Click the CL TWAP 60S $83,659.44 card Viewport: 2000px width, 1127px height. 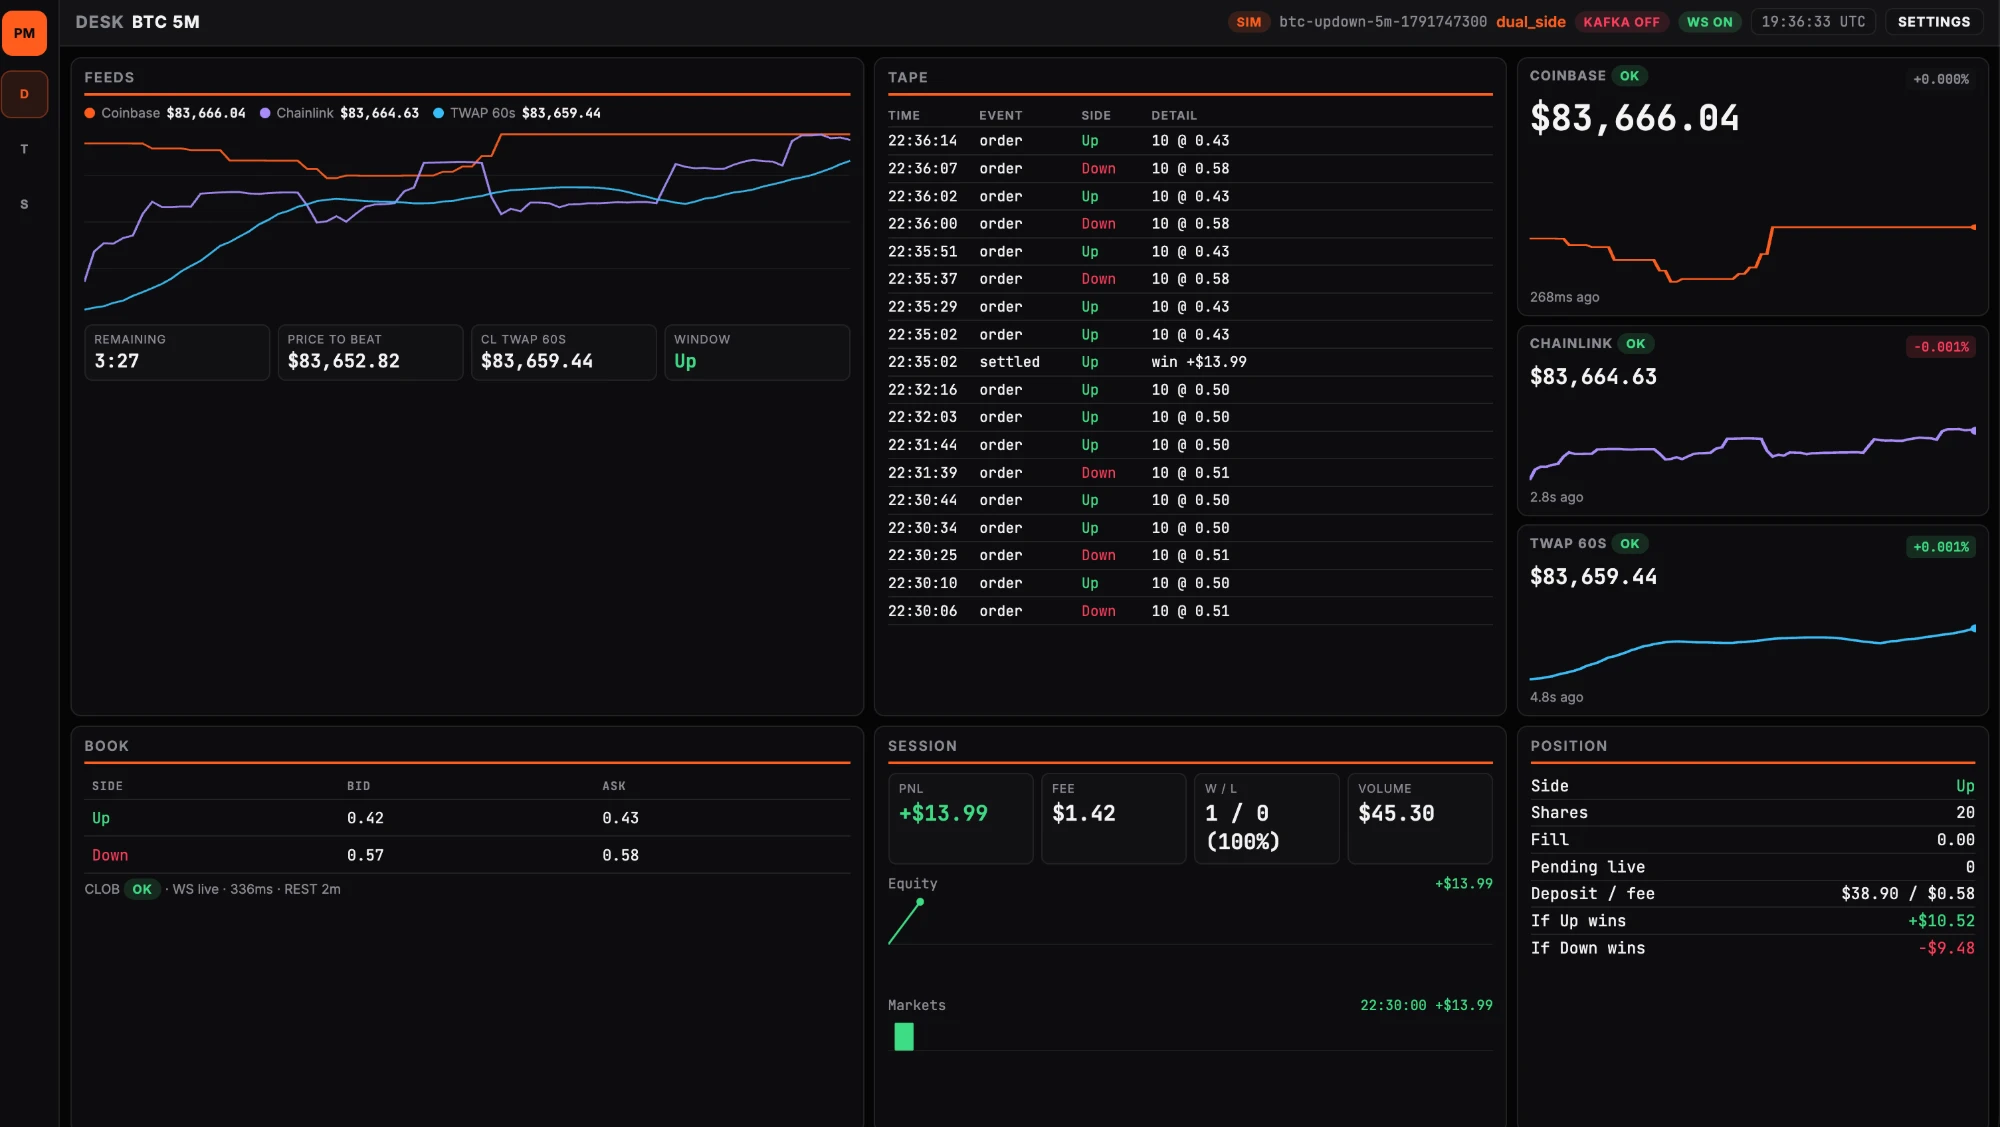click(x=563, y=352)
